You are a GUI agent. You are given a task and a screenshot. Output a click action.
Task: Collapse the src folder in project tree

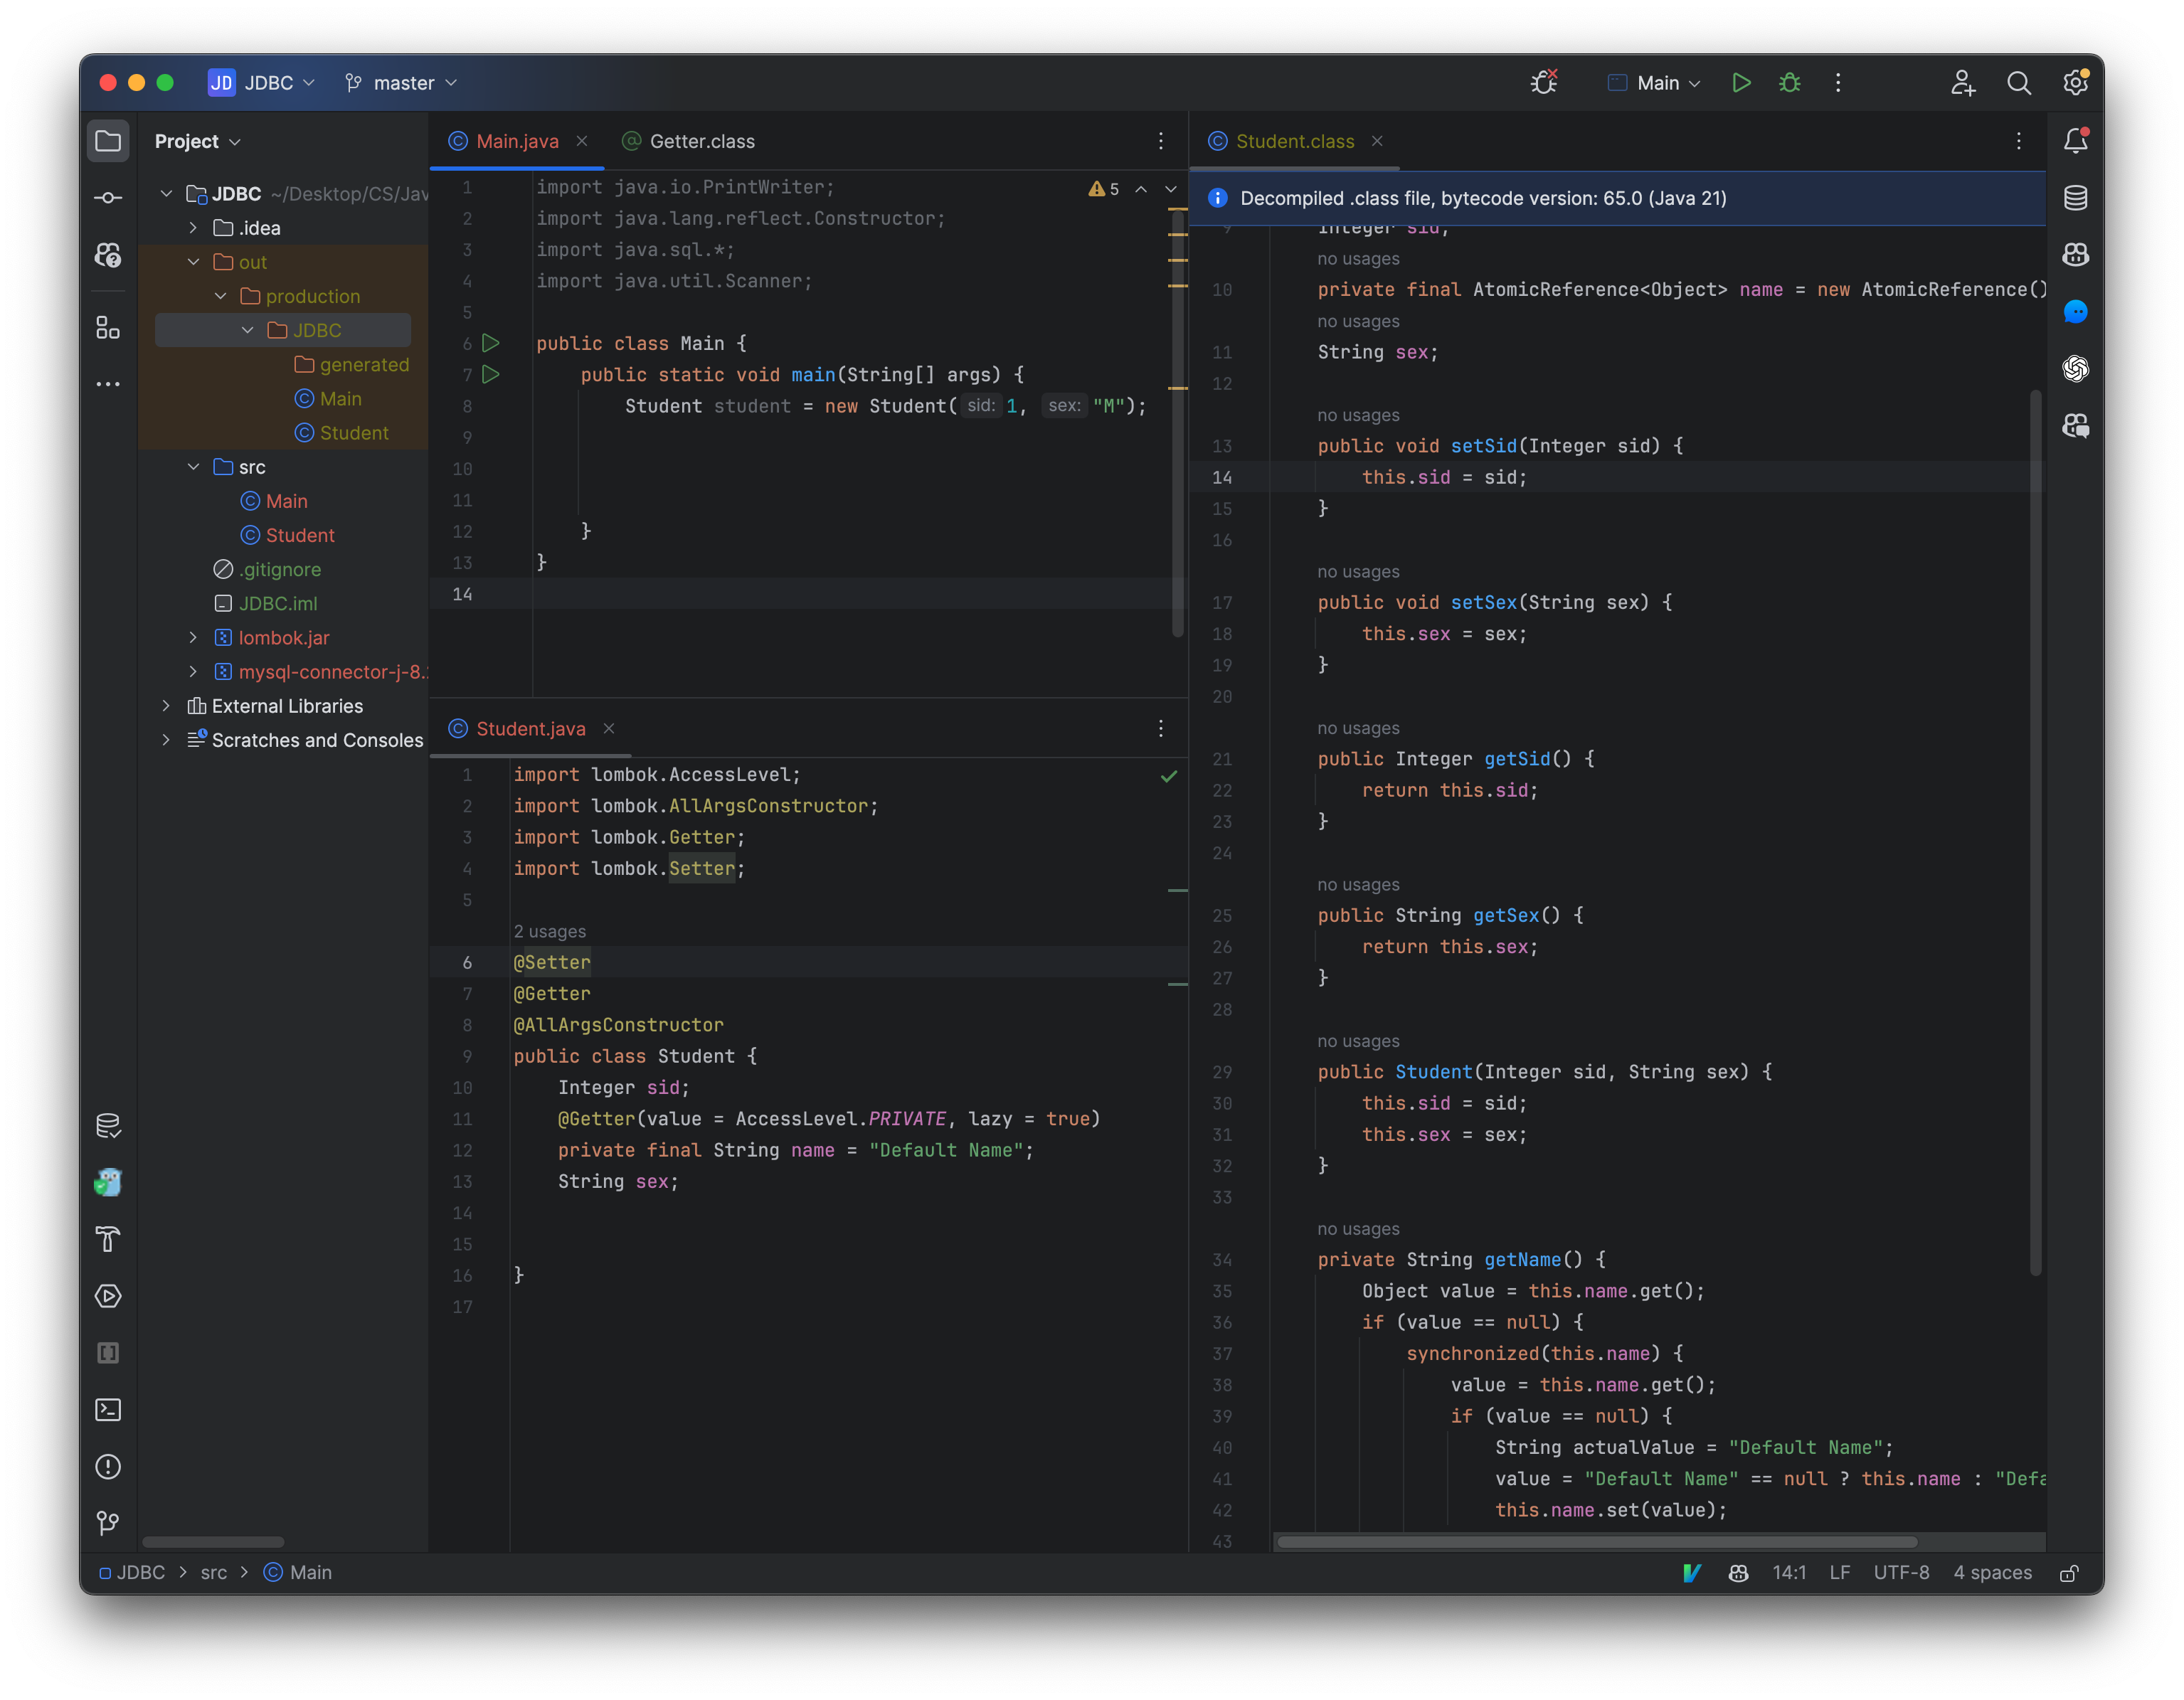pyautogui.click(x=193, y=467)
